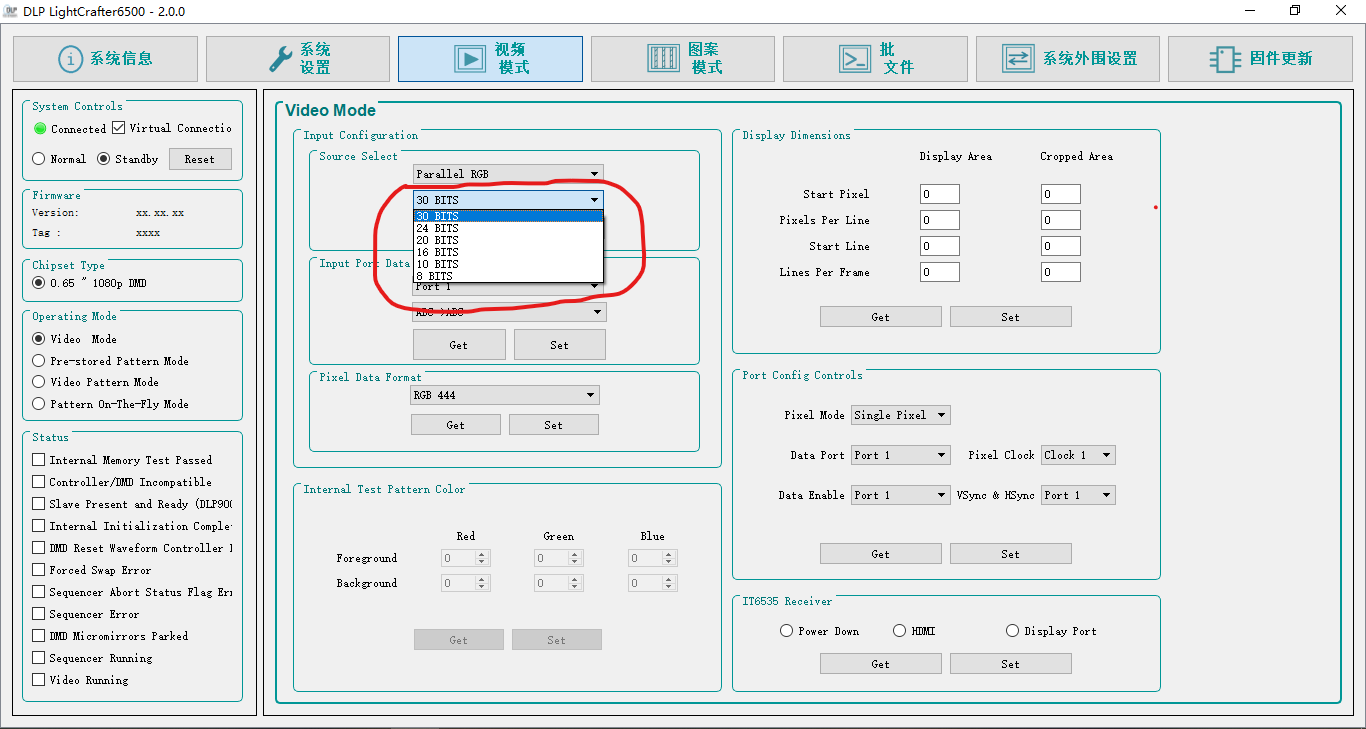Viewport: 1366px width, 729px height.
Task: Click Set in Pixel Data Format
Action: point(554,425)
